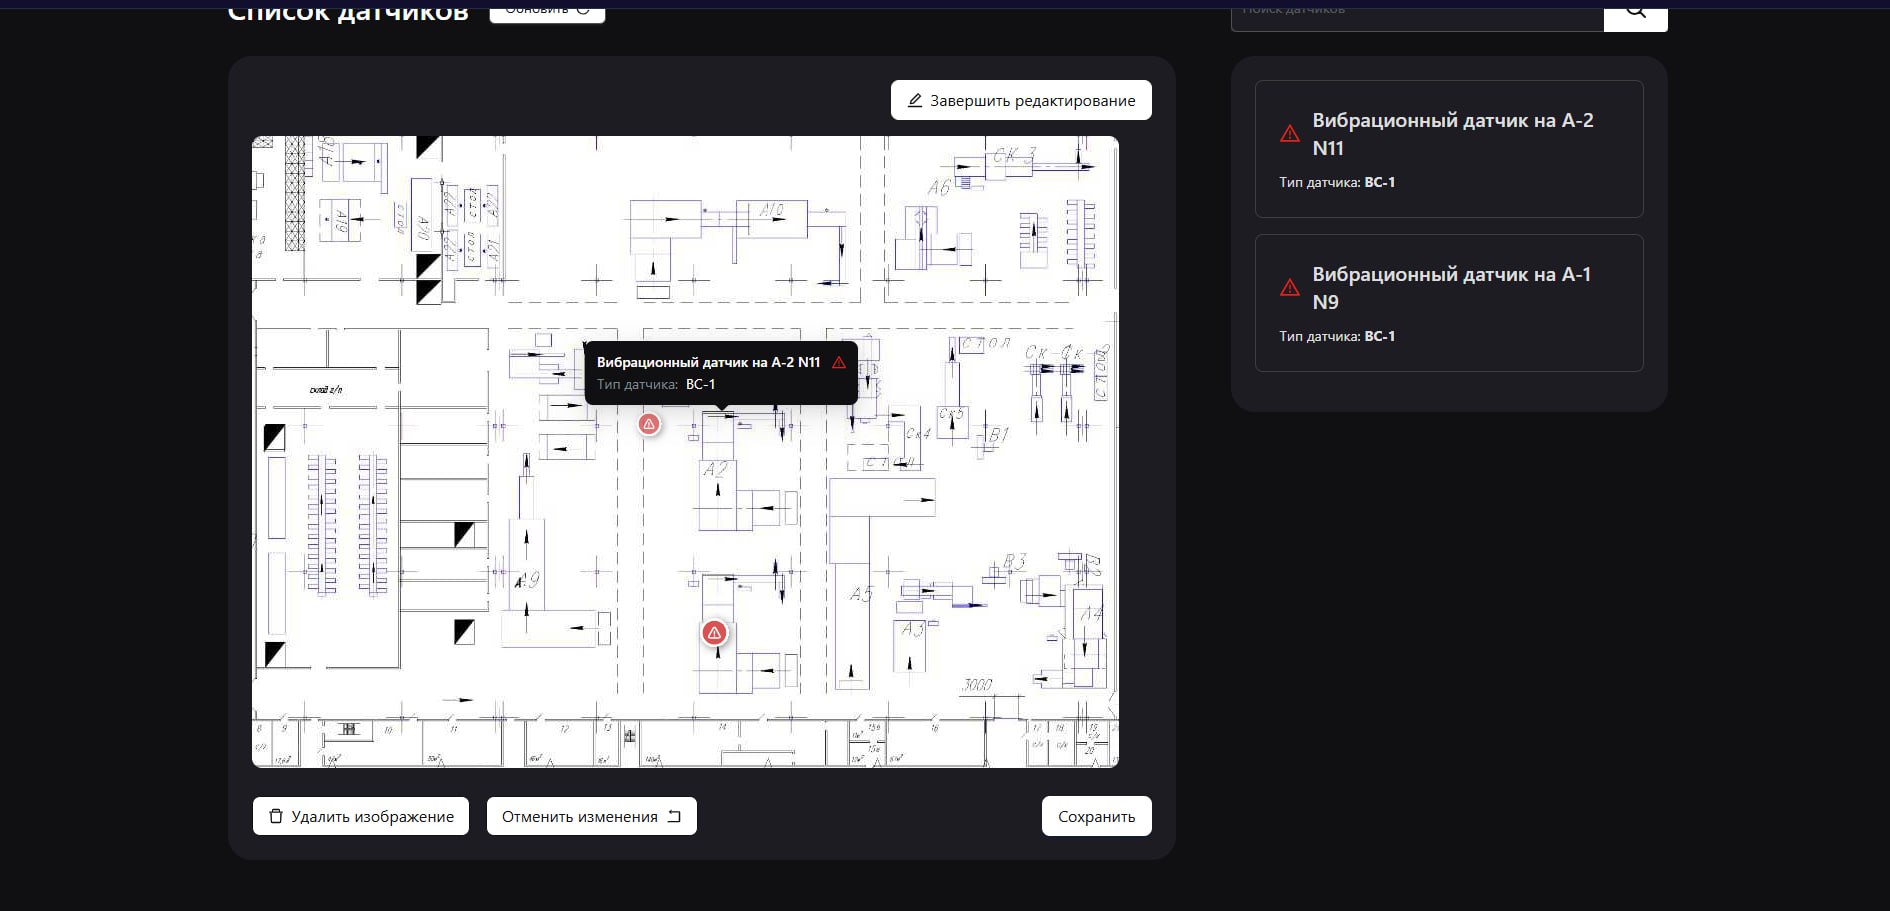
Task: Select the lower red sensor marker on the plan
Action: 714,633
